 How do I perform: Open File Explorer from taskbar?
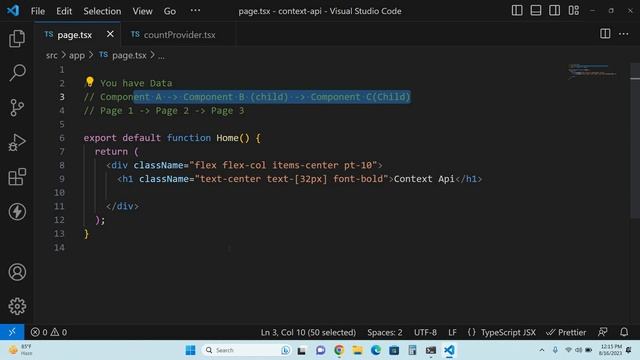pos(358,350)
